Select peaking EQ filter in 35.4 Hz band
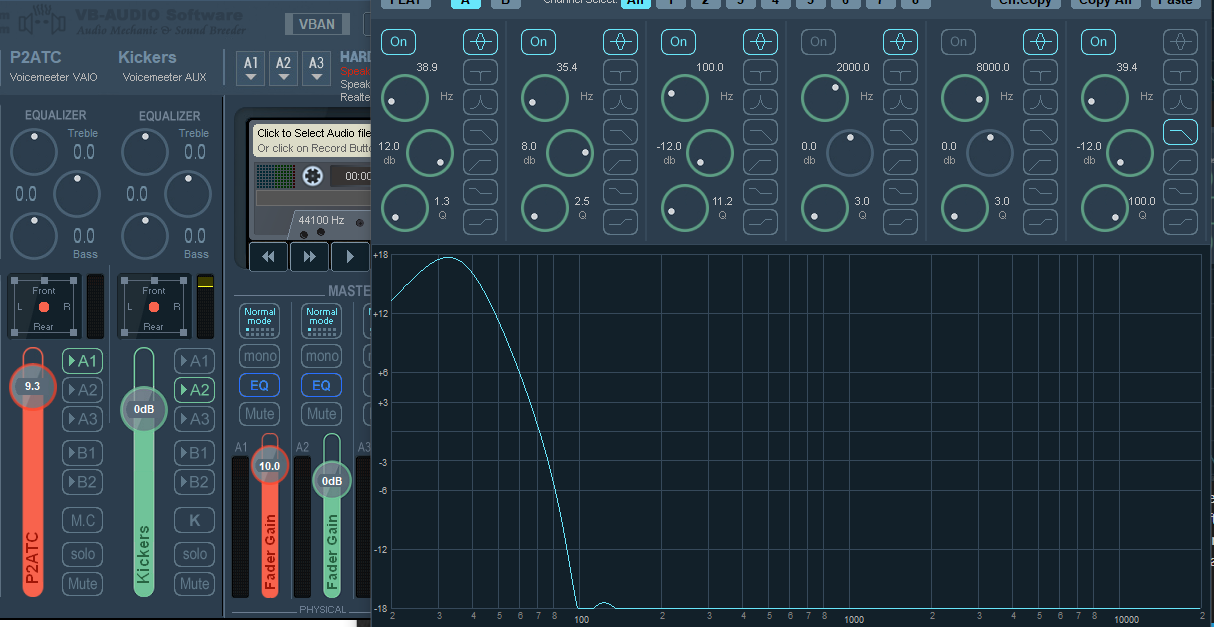Image resolution: width=1214 pixels, height=627 pixels. tap(620, 42)
